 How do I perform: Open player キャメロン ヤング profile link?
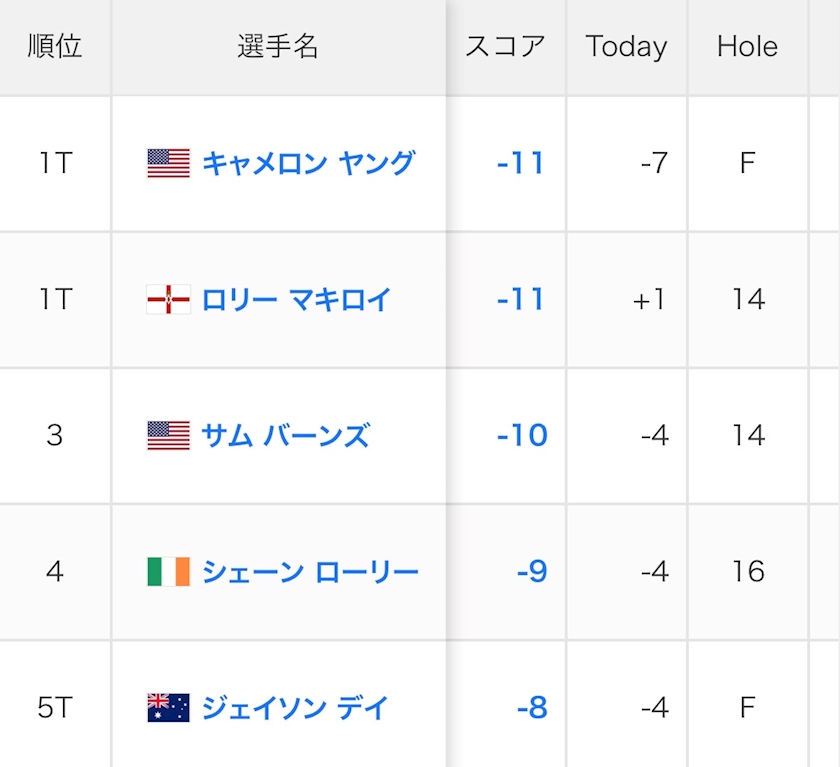[308, 163]
